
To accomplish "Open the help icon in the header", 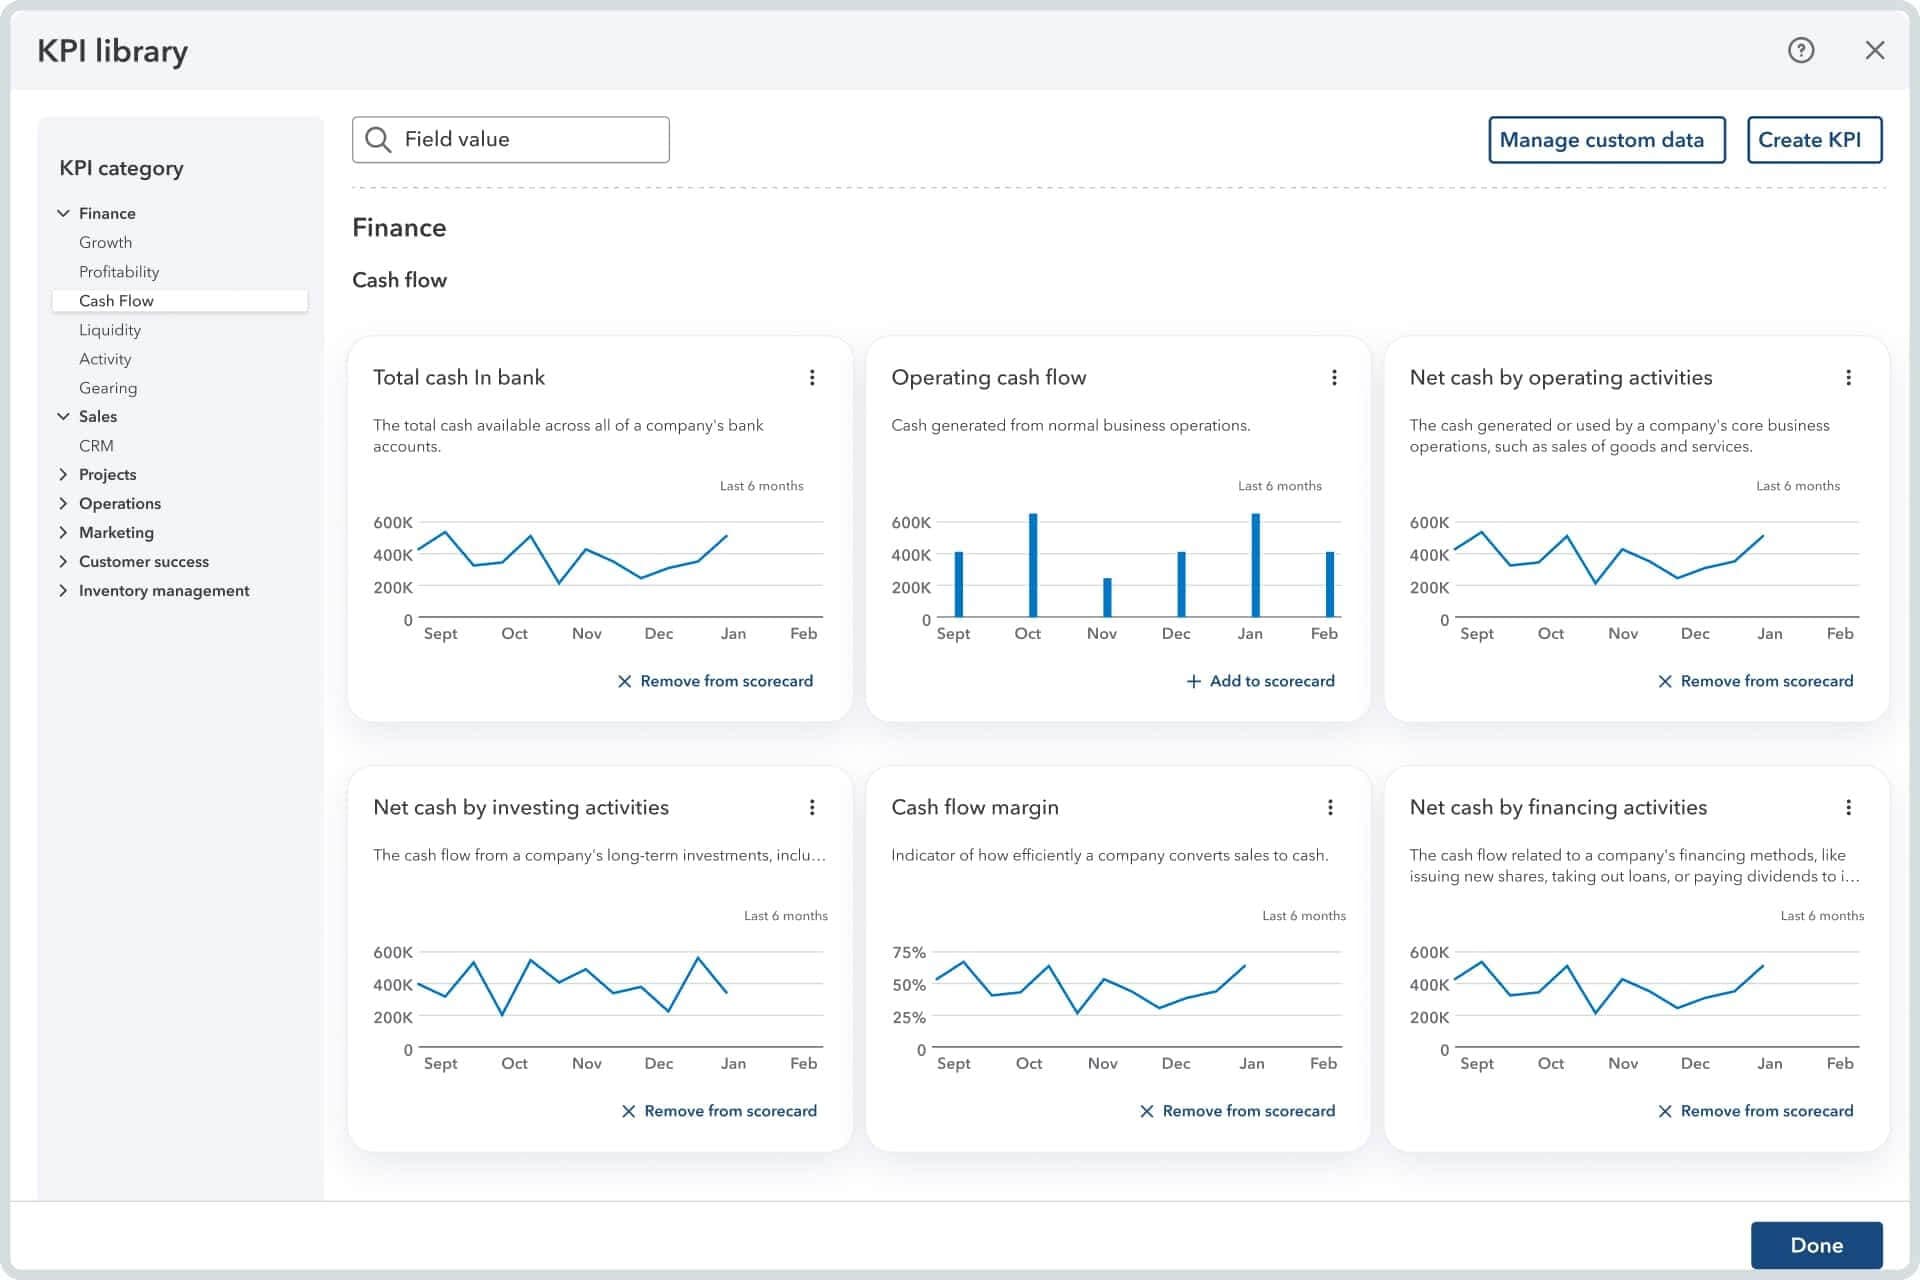I will click(x=1800, y=49).
